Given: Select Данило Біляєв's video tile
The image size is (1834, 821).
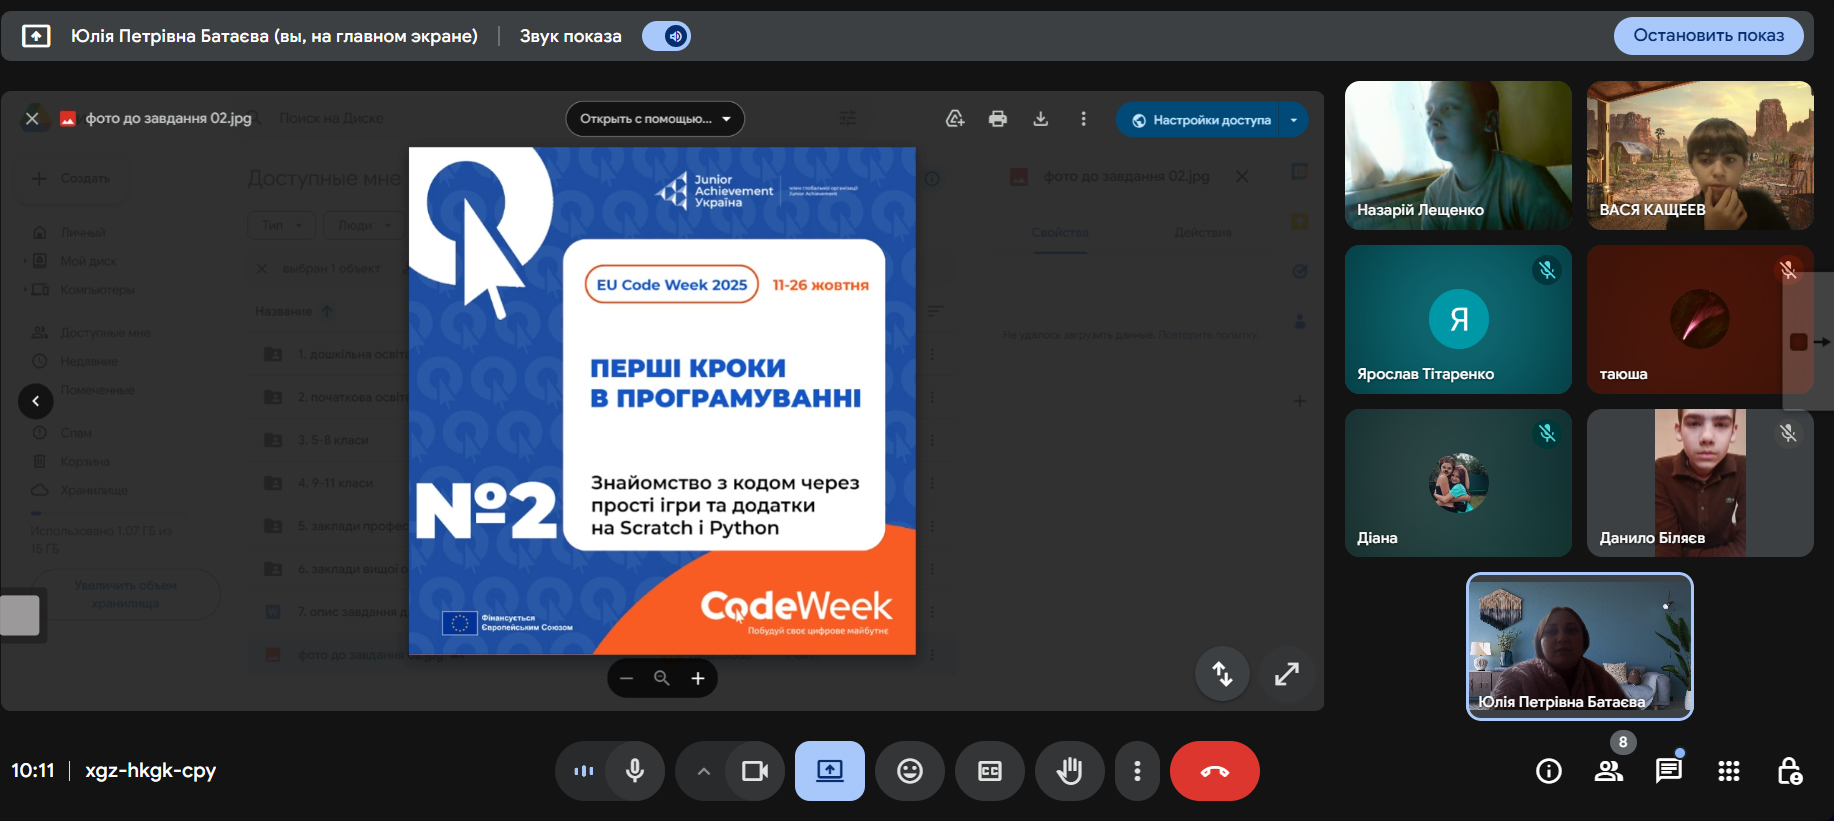Looking at the screenshot, I should click(1699, 483).
